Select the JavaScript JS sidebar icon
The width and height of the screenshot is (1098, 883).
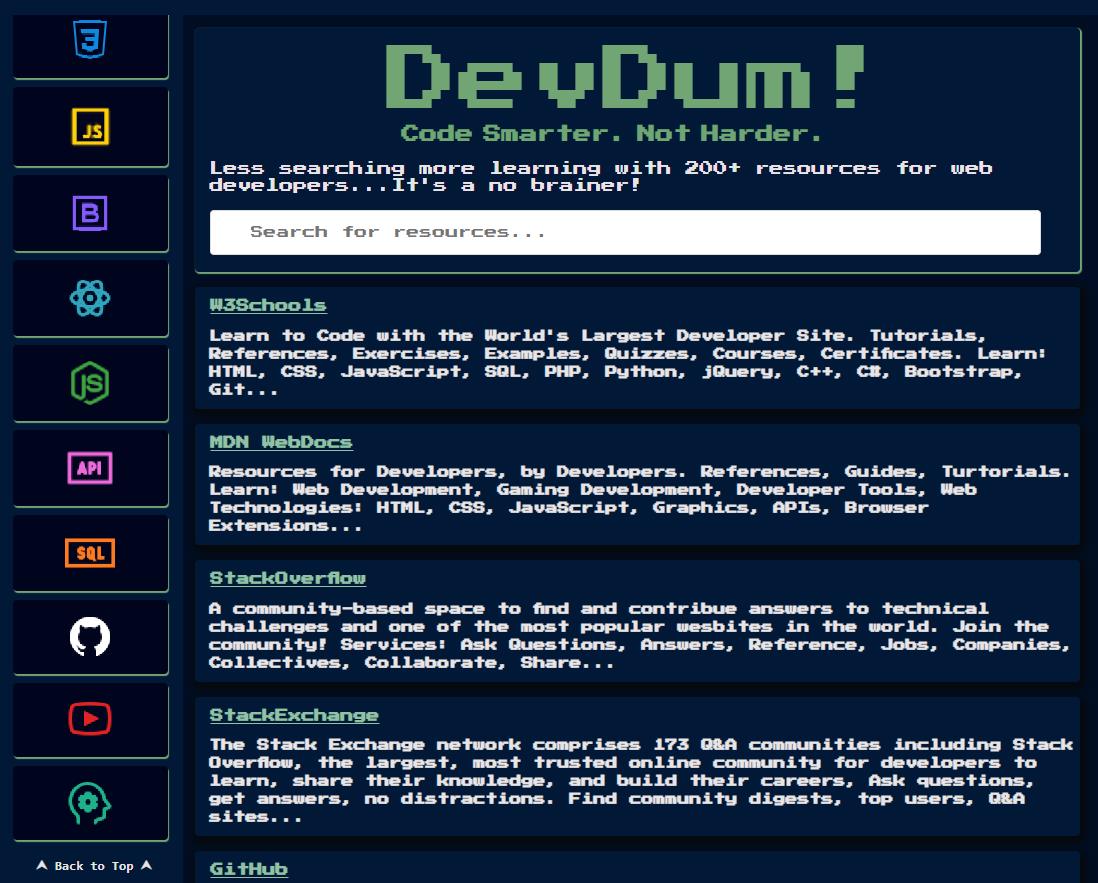click(x=90, y=127)
